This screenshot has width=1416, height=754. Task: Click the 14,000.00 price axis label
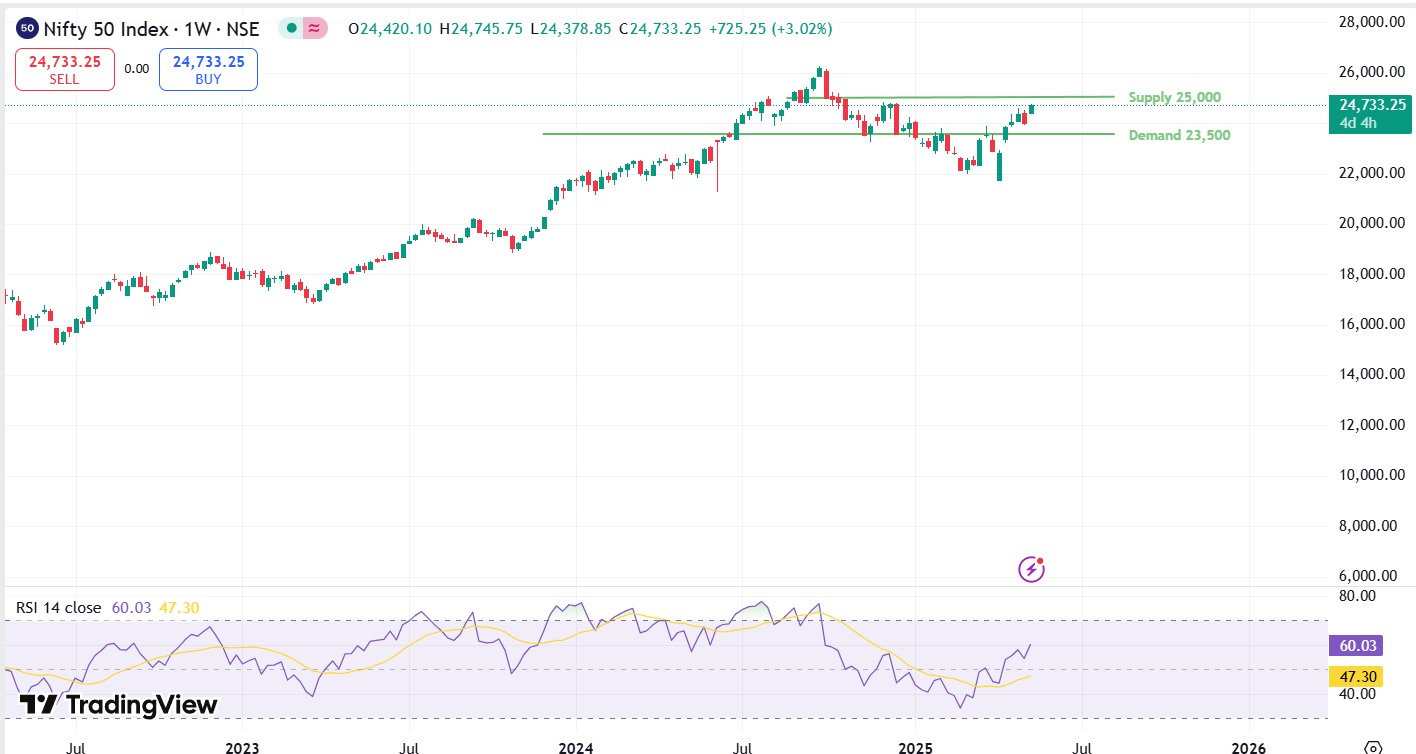point(1373,374)
